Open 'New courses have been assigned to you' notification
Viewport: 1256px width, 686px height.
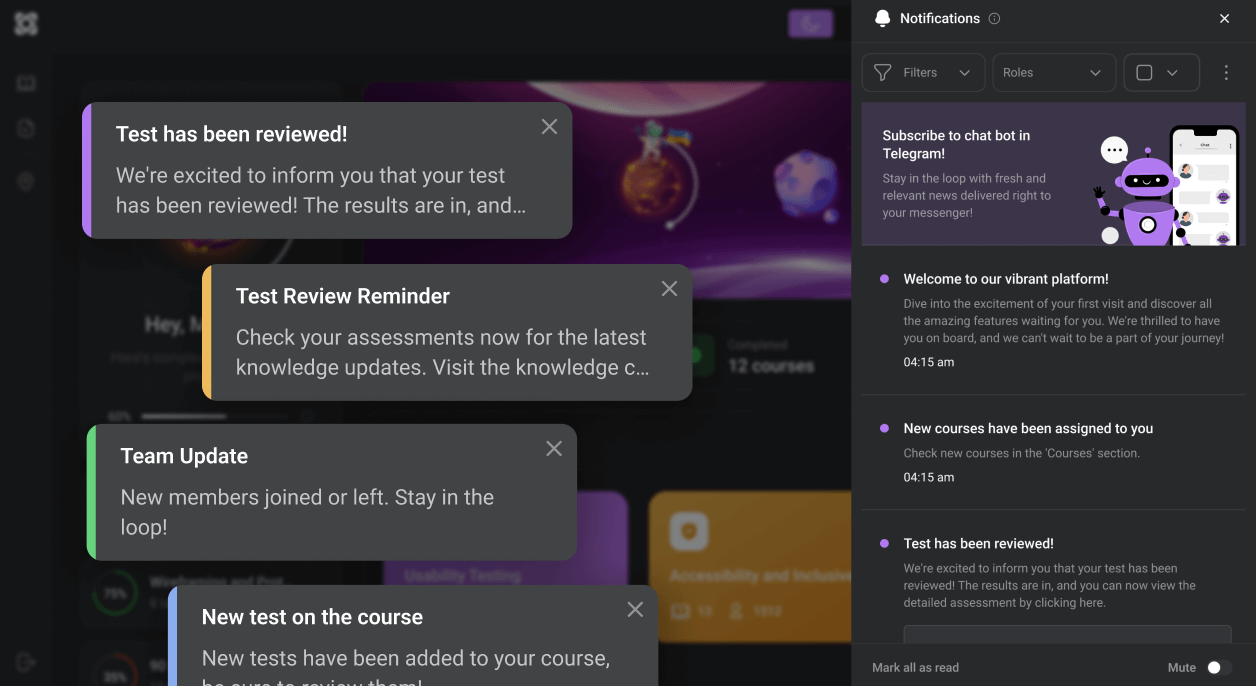click(1054, 454)
